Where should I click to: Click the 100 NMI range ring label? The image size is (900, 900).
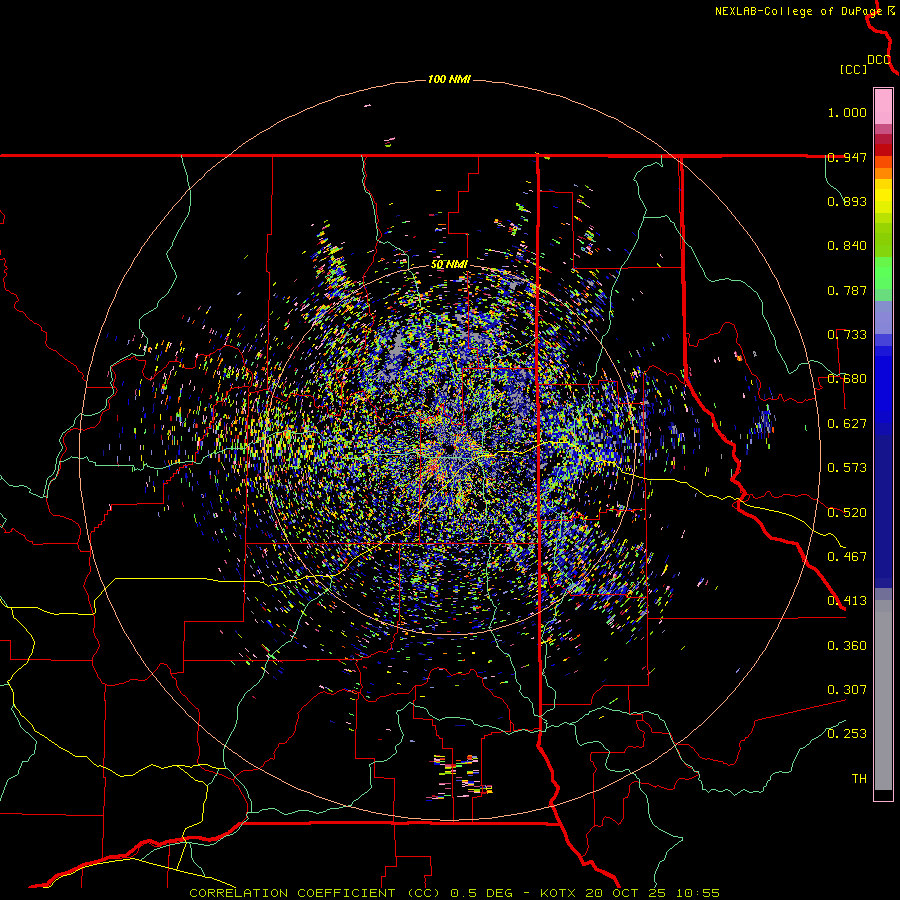449,79
